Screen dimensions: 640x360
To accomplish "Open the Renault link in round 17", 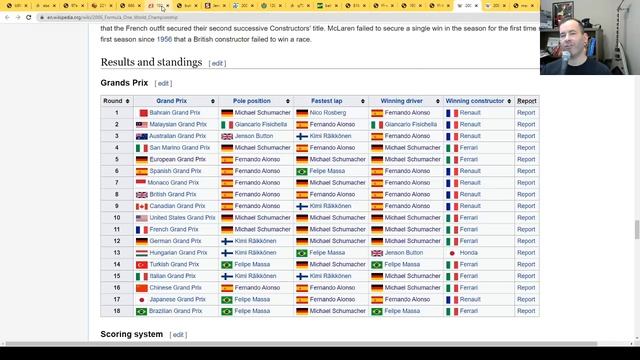I will coord(470,300).
